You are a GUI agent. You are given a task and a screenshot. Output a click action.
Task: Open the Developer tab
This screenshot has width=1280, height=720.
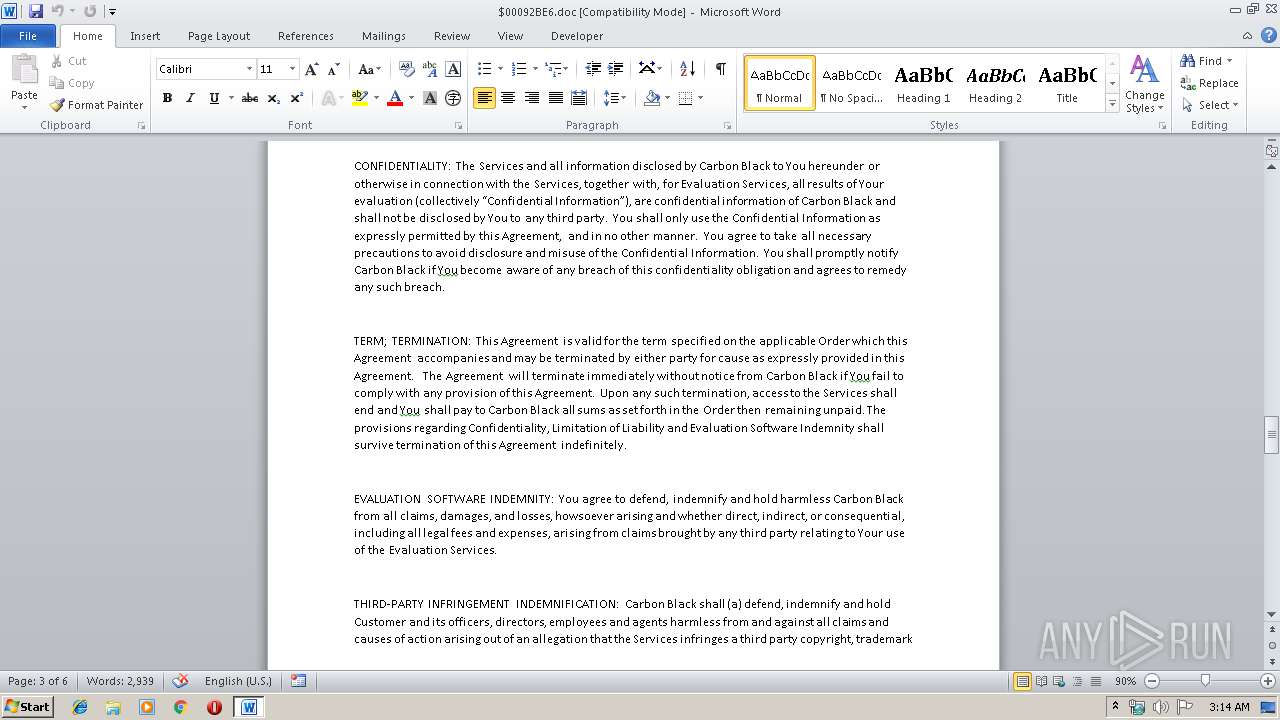(x=577, y=36)
